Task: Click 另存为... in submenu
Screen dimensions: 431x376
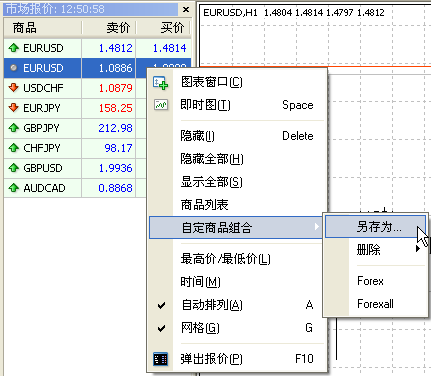Action: (376, 227)
